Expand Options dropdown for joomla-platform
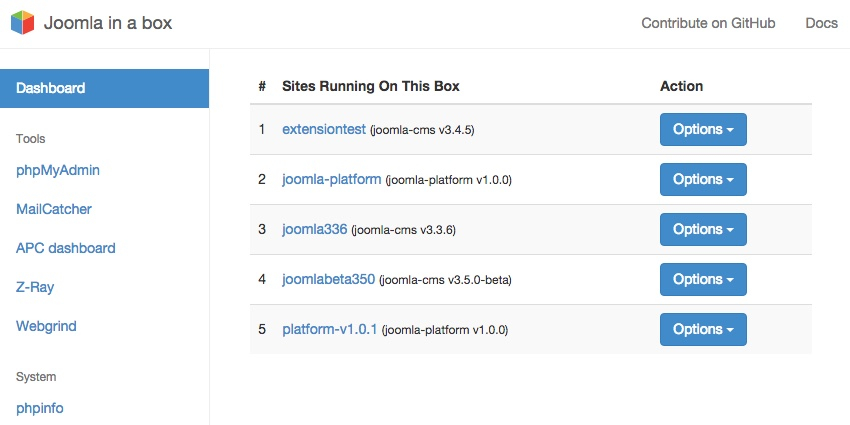 coord(703,179)
